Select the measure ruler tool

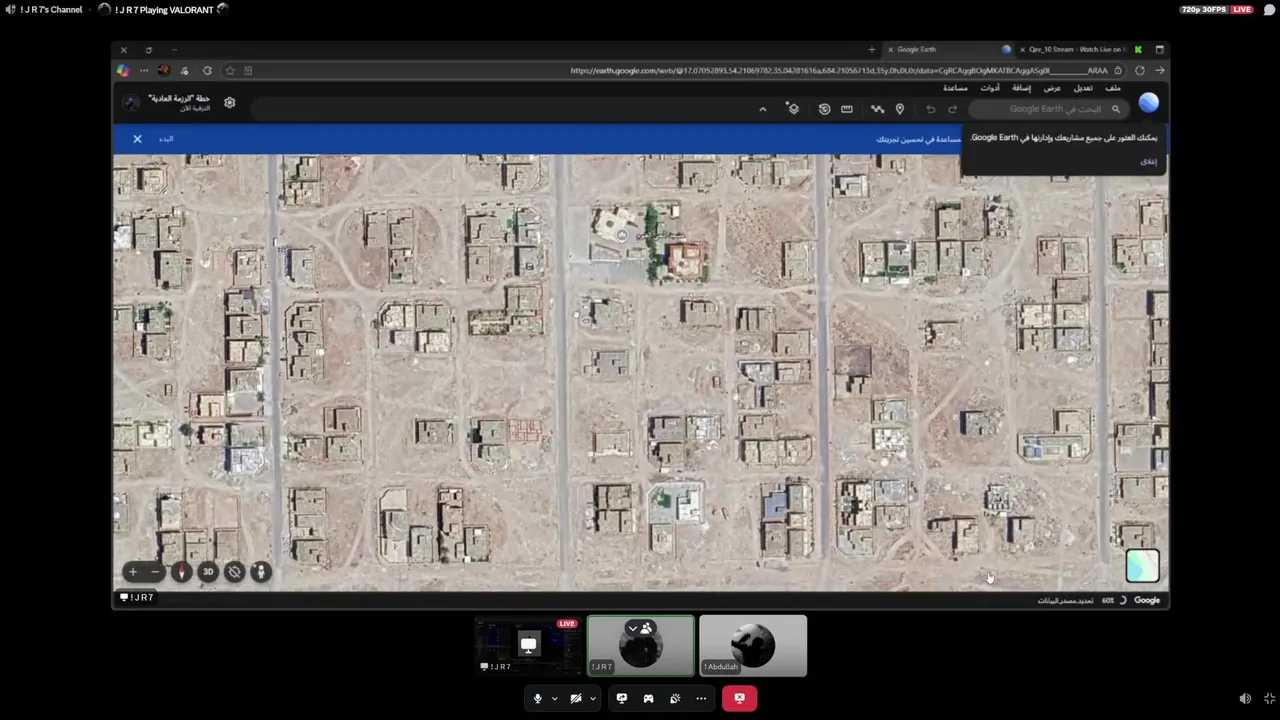[847, 109]
